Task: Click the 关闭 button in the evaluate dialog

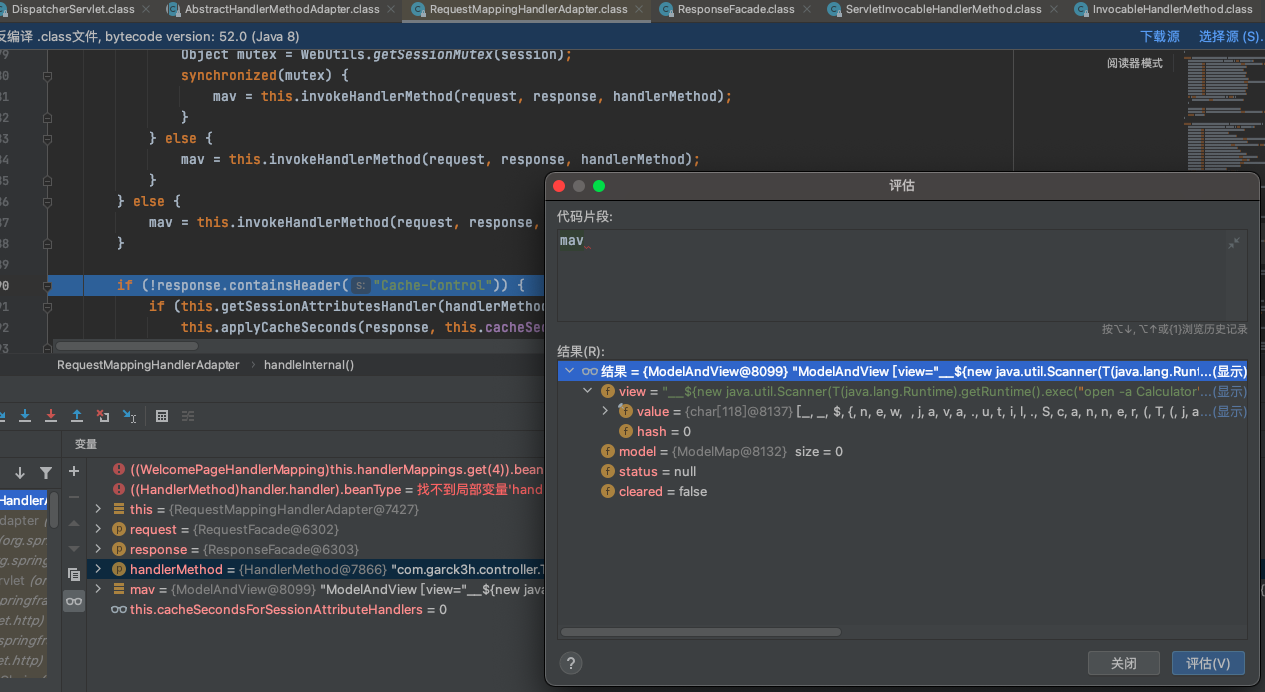Action: click(1124, 663)
